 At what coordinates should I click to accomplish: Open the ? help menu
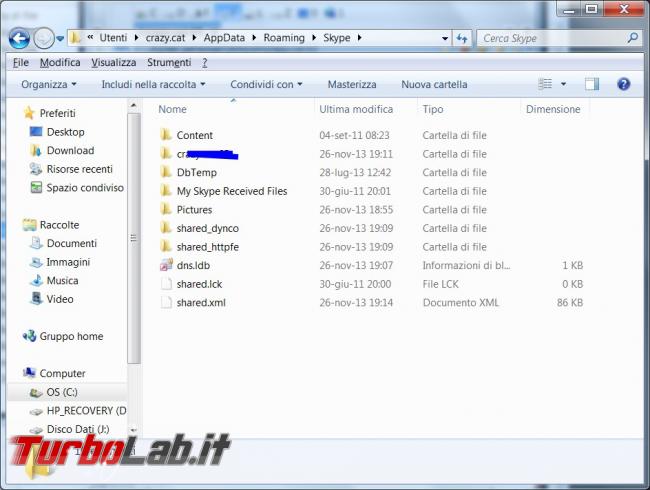point(205,63)
